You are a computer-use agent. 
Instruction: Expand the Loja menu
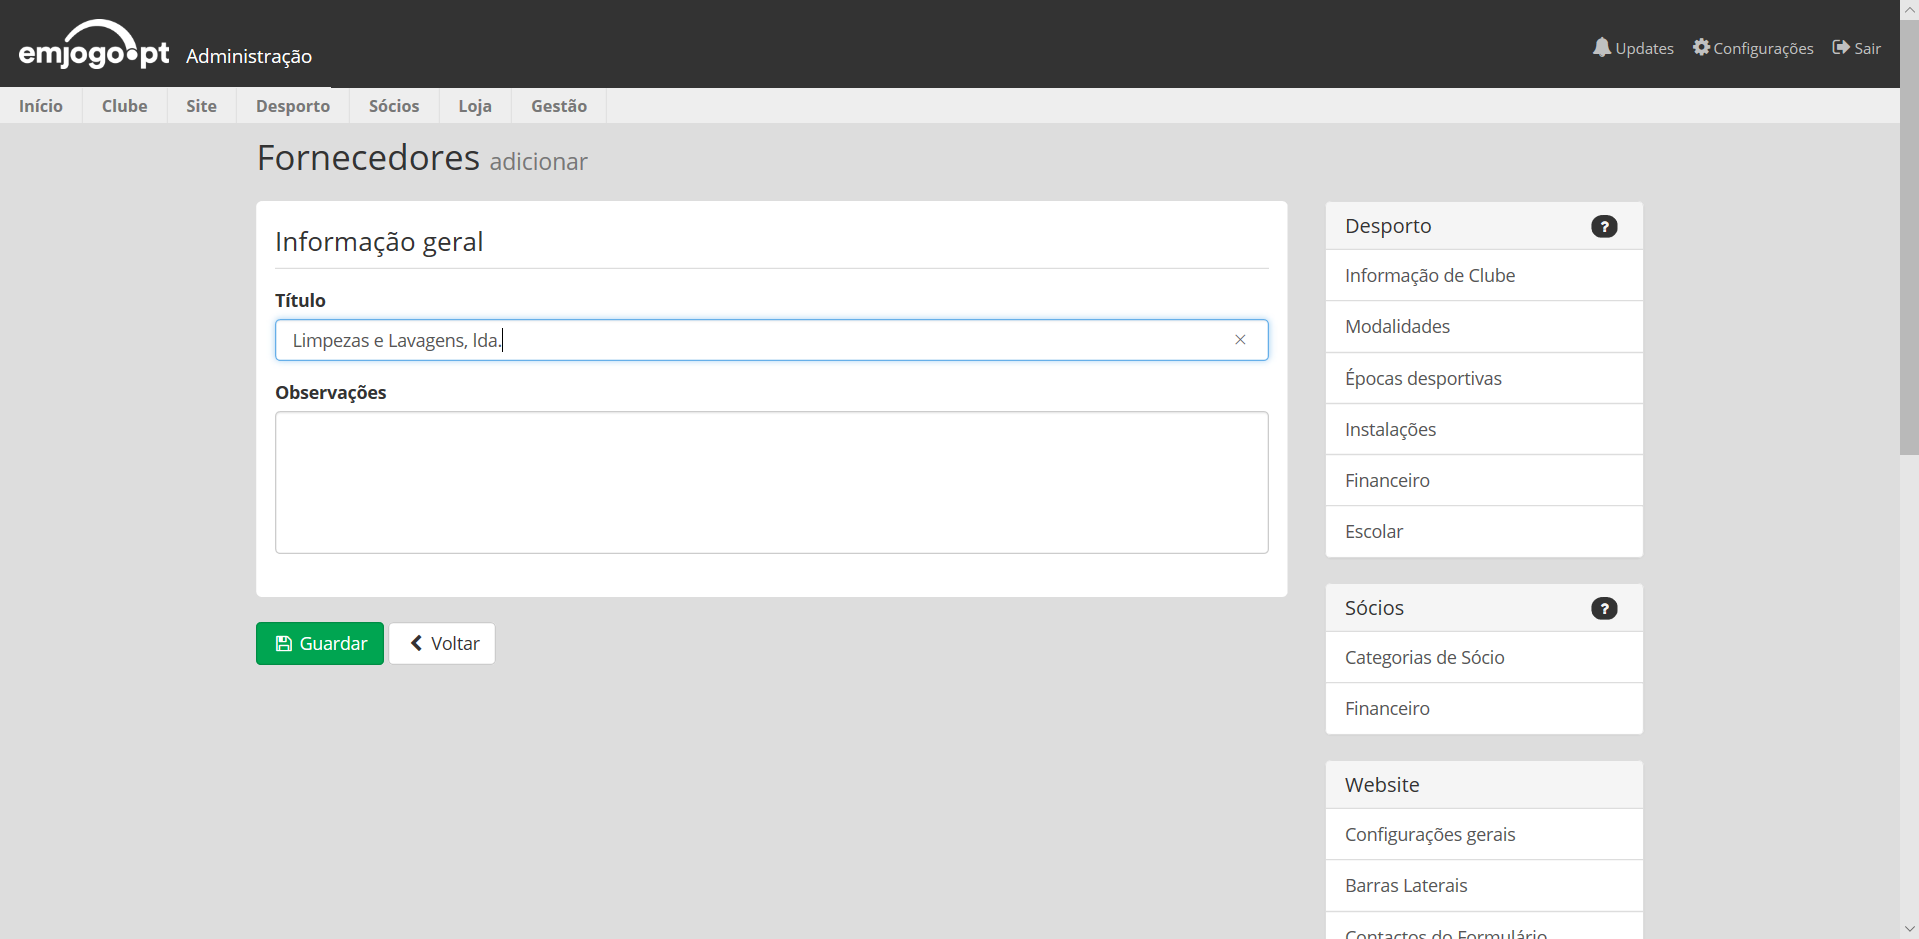474,106
